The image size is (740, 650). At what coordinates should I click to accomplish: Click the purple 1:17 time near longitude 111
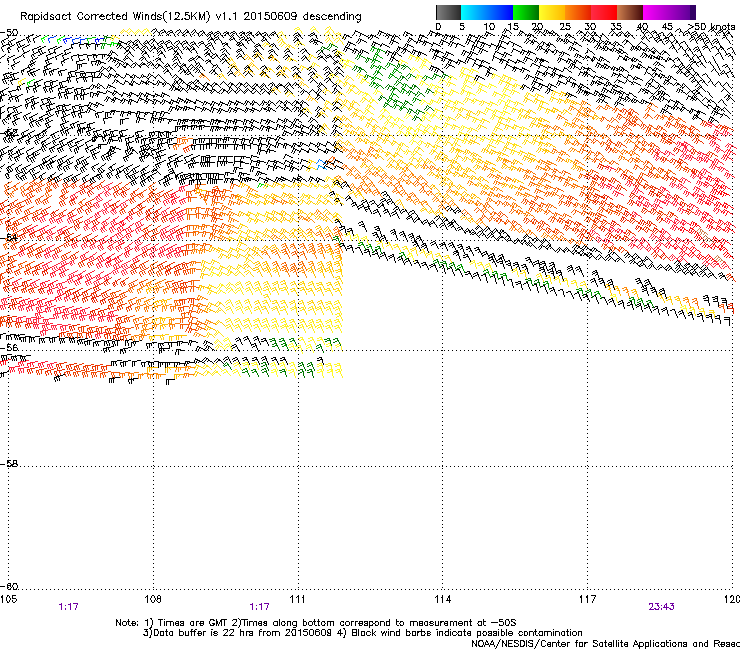pos(260,607)
